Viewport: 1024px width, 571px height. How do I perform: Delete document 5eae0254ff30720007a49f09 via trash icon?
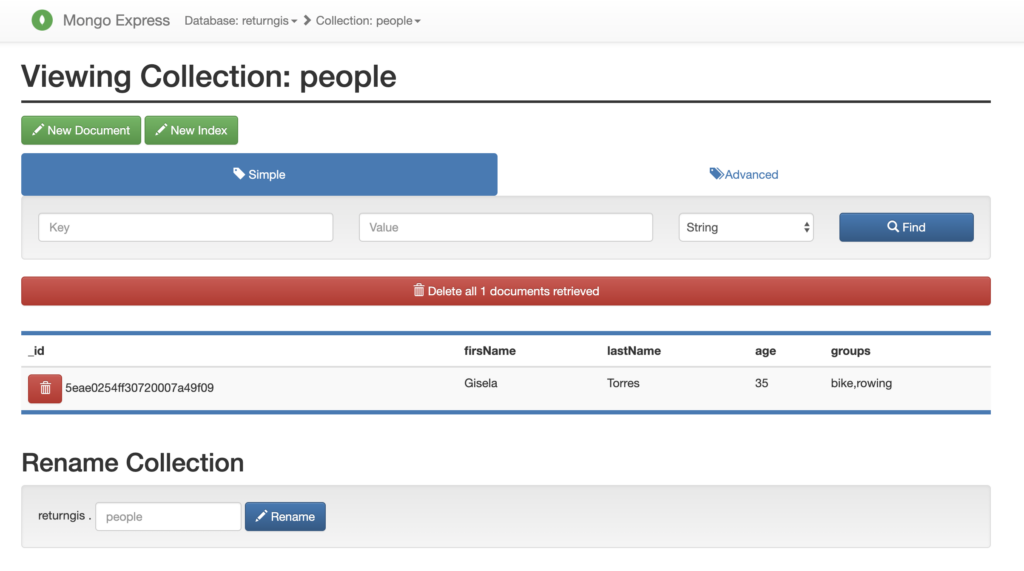point(45,388)
